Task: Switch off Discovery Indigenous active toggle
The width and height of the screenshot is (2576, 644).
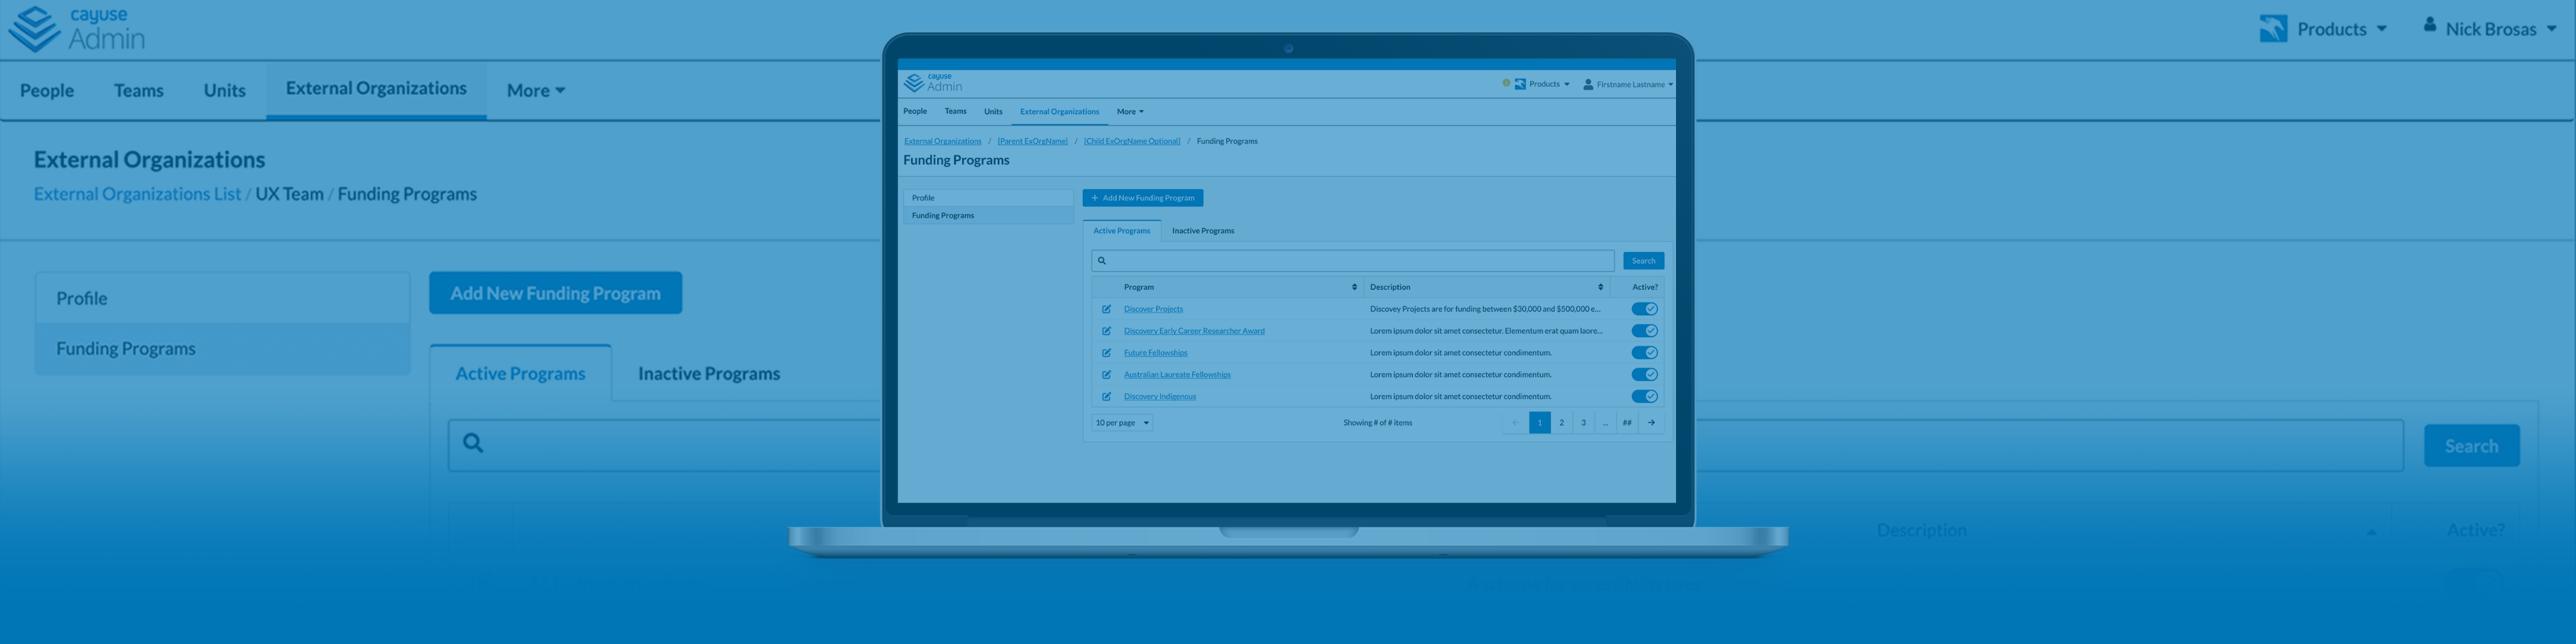Action: pos(1644,397)
